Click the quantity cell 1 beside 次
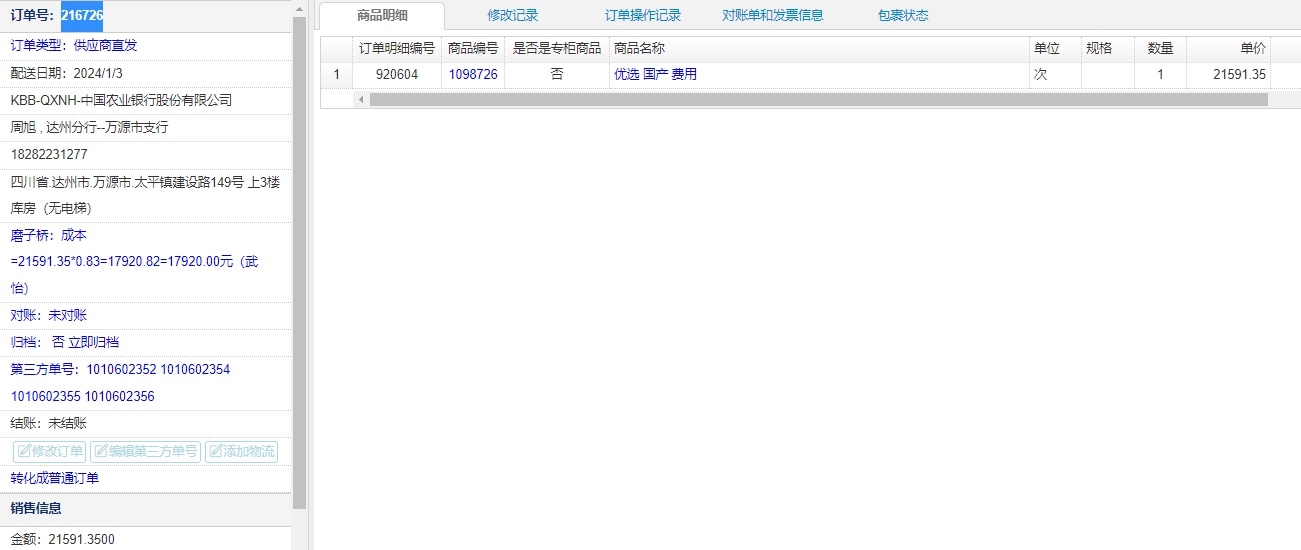Screen dimensions: 1301x550 click(1161, 74)
